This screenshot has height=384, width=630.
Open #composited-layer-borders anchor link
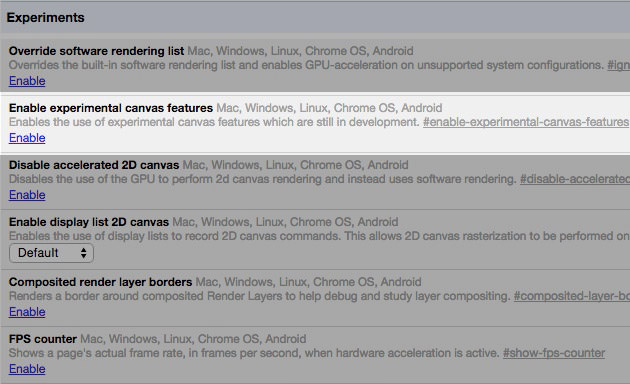(572, 296)
